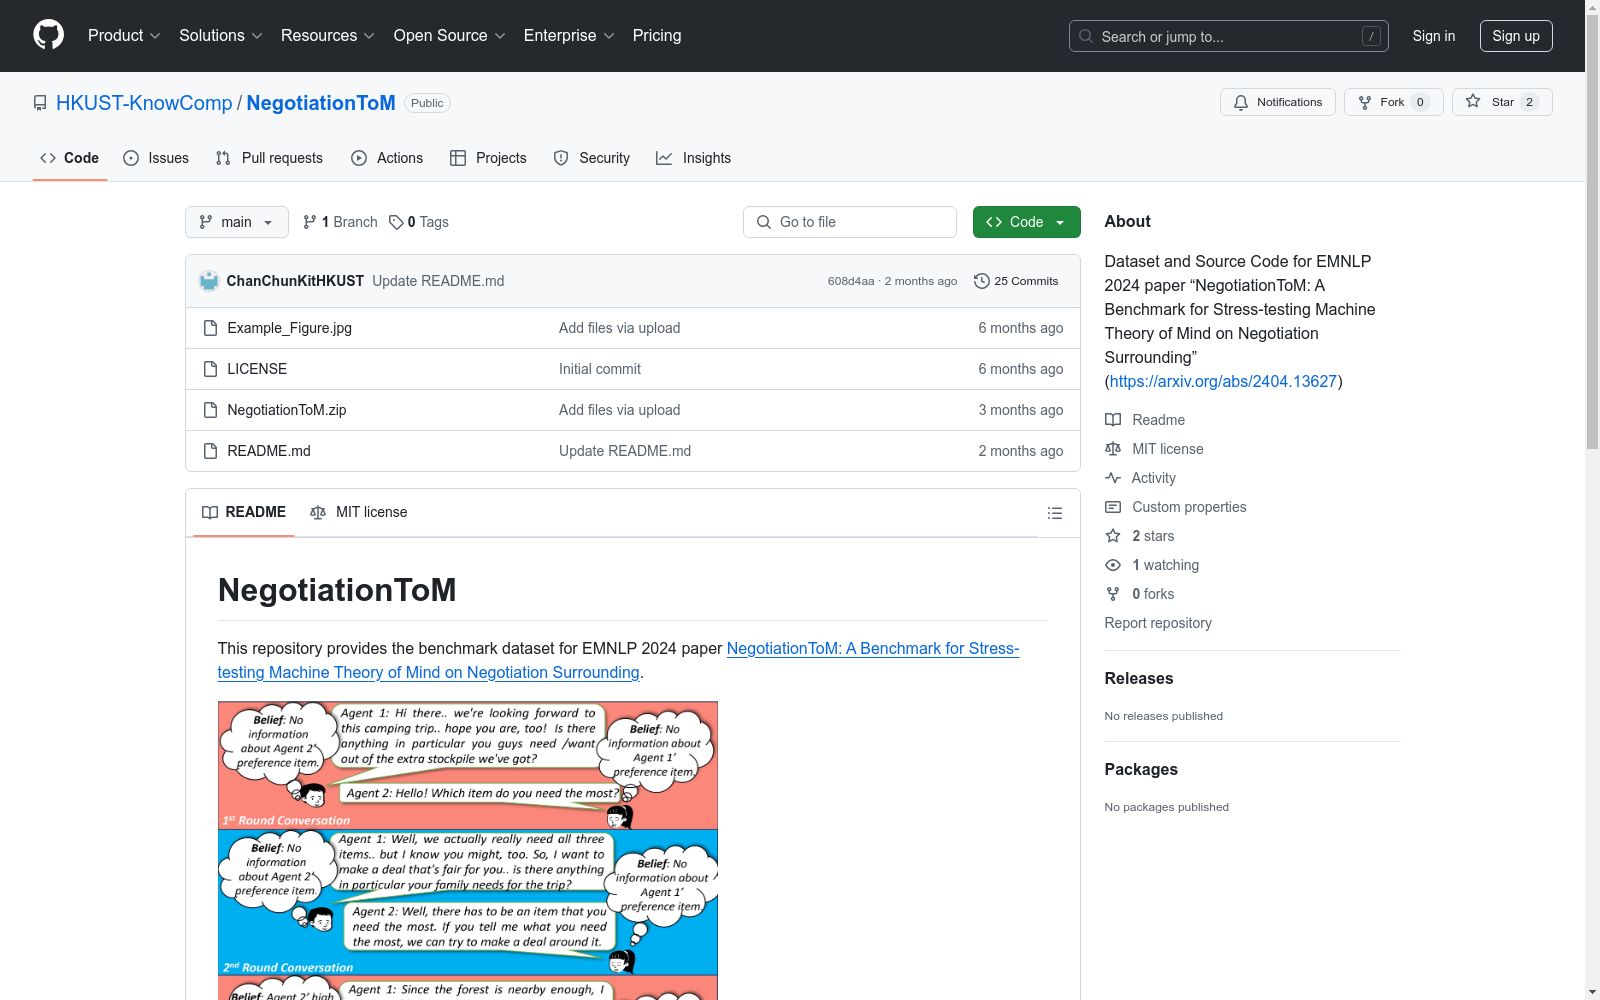Image resolution: width=1600 pixels, height=1000 pixels.
Task: Open the arxiv.org/abs/2404.13627 link
Action: click(x=1223, y=381)
